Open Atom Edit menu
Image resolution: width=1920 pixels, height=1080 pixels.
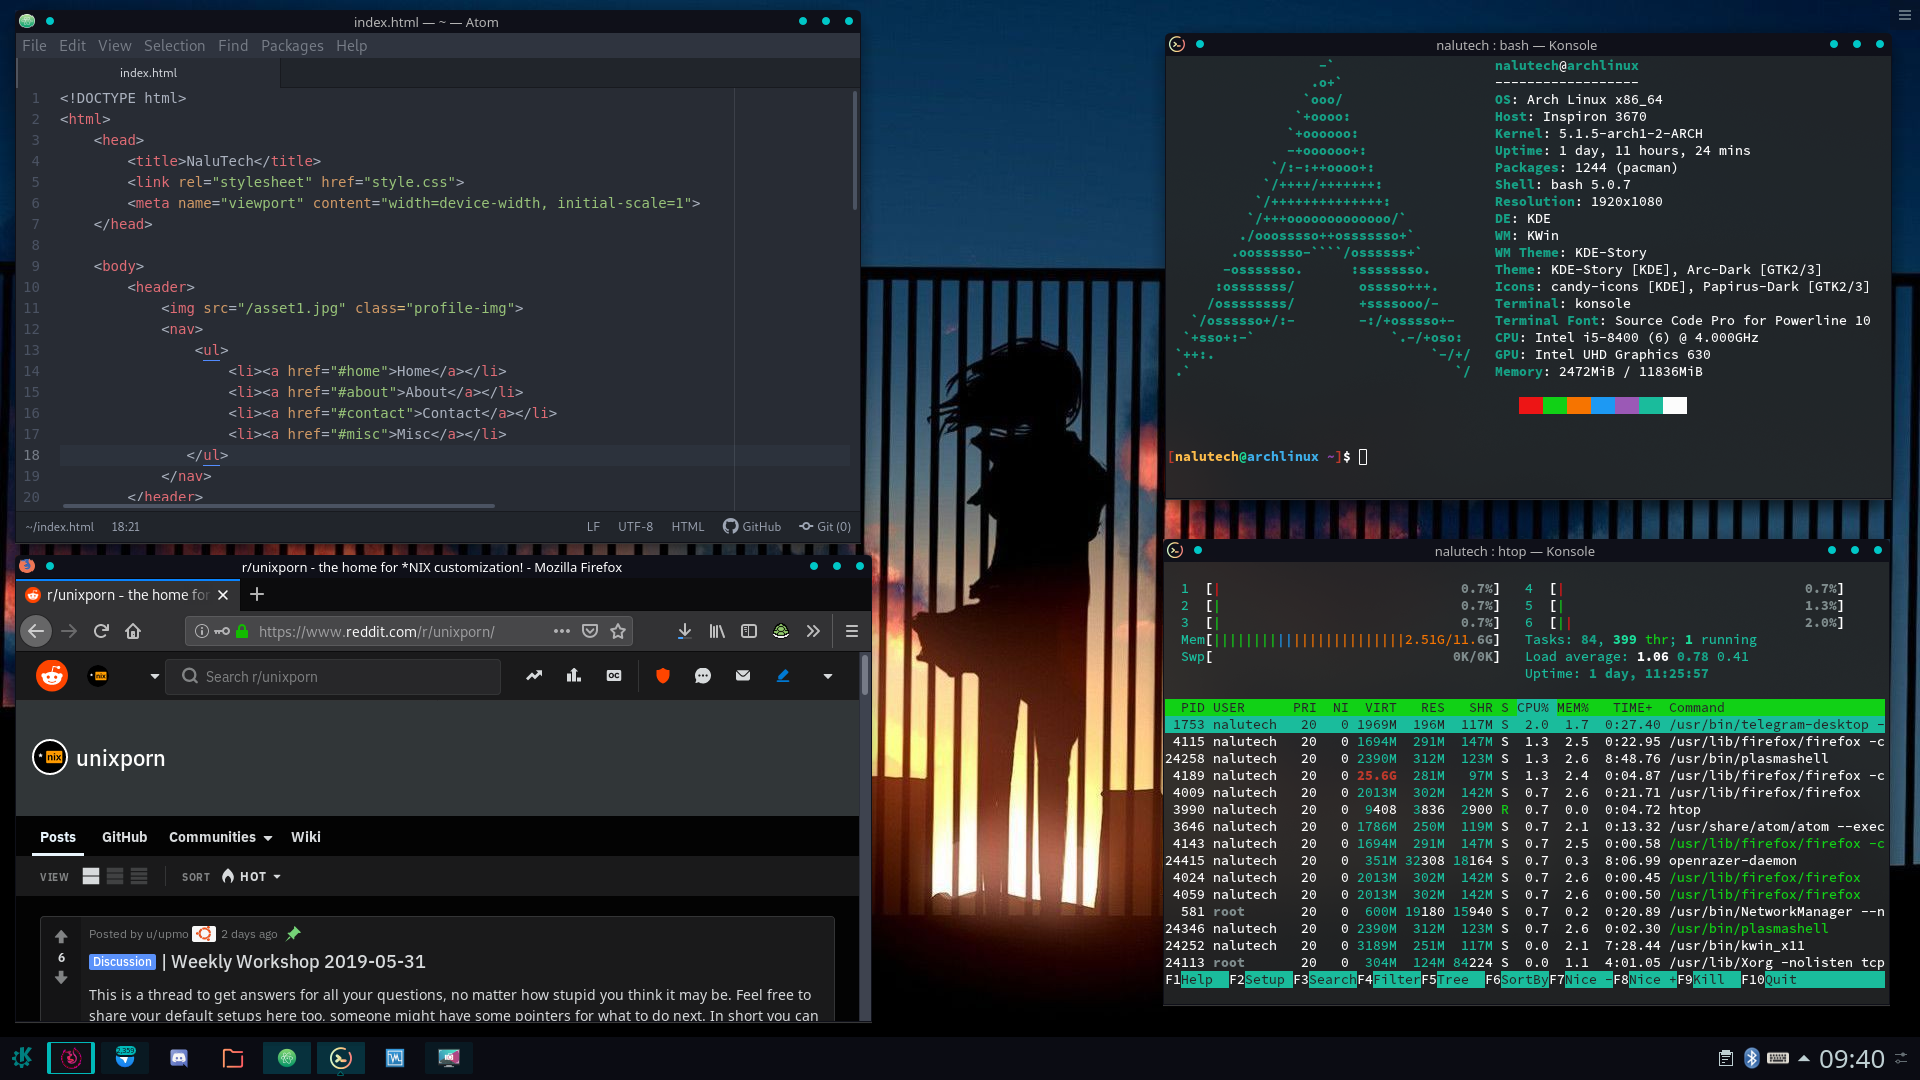(x=72, y=46)
